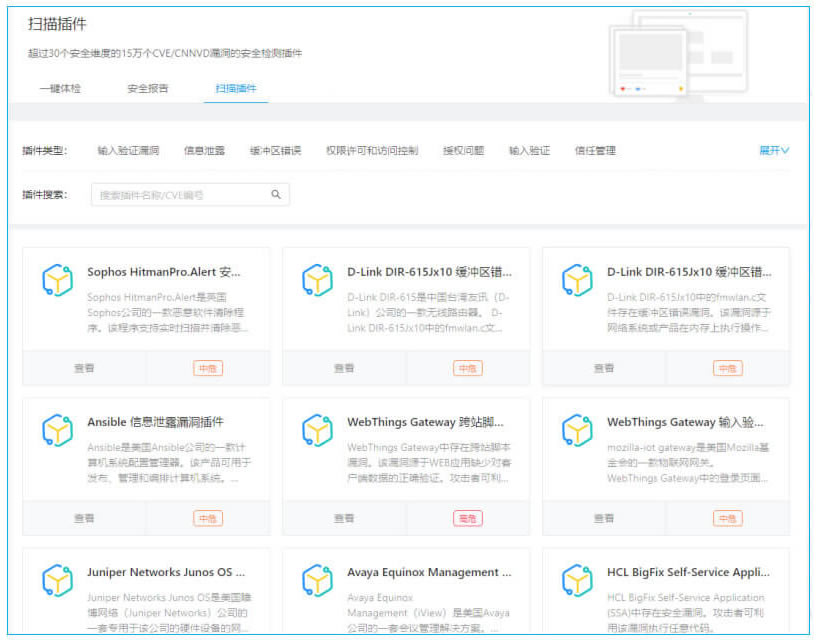Viewport: 816px width, 640px height.
Task: Switch to the 安全报告 tab
Action: [x=148, y=88]
